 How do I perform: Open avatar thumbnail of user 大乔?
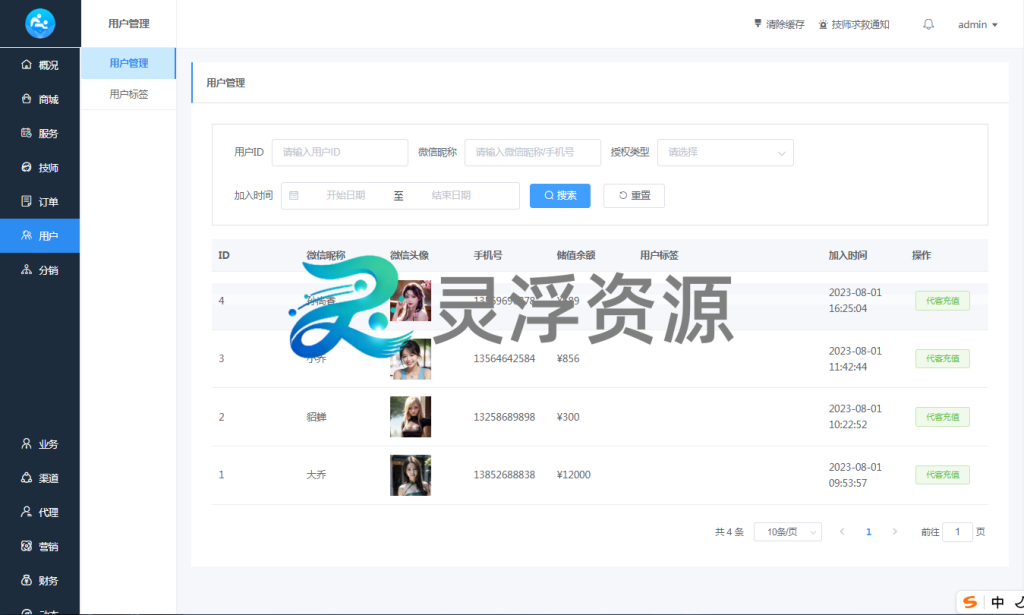pyautogui.click(x=410, y=475)
